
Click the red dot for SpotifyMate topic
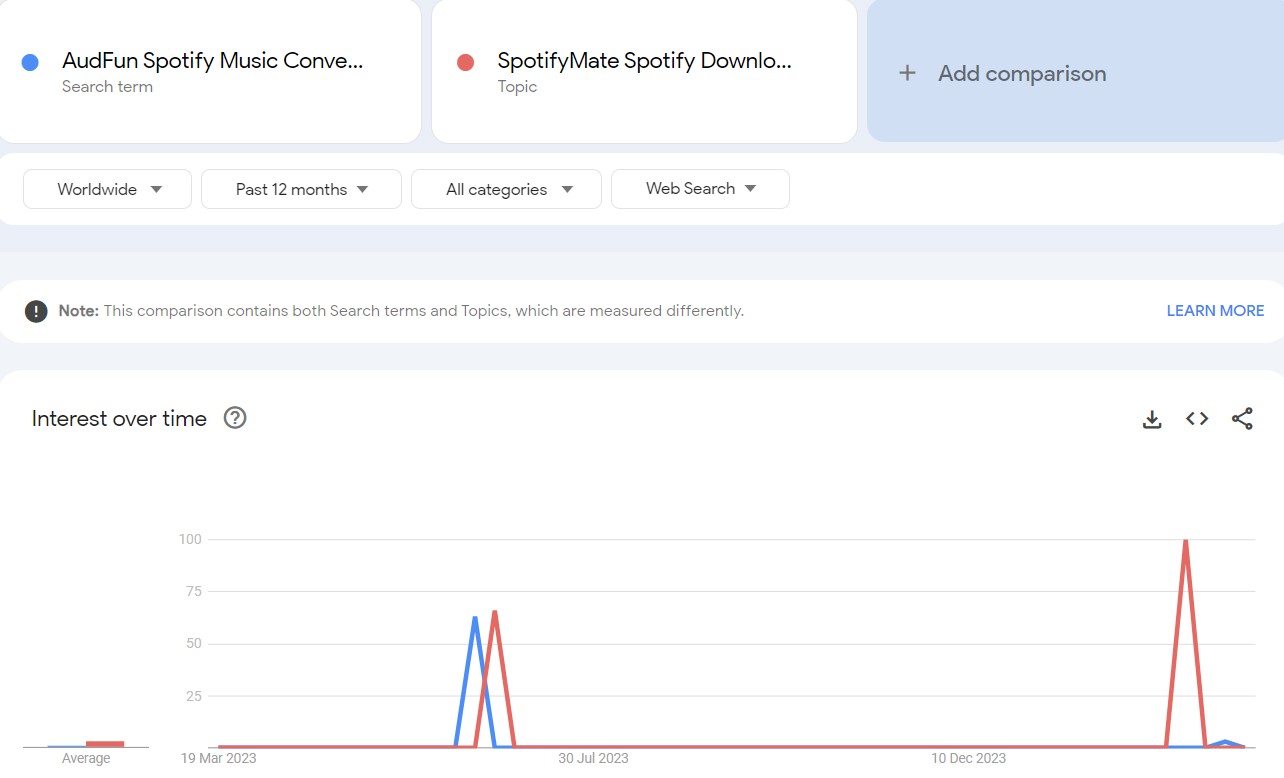pos(465,62)
